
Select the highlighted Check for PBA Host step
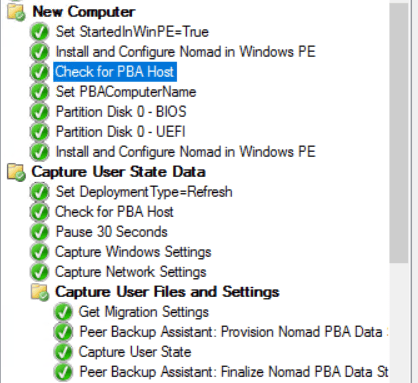(115, 72)
